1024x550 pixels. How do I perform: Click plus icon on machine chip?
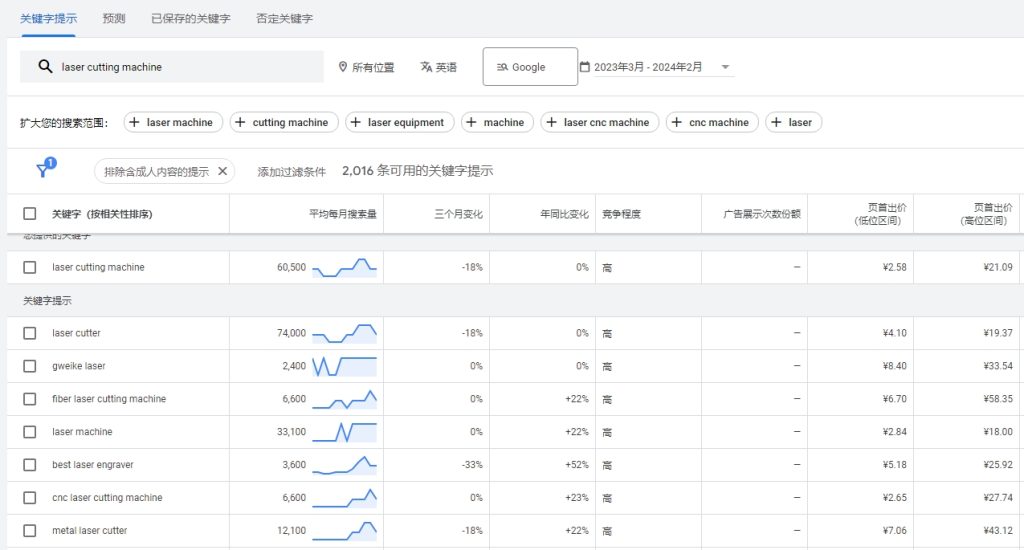coord(472,122)
